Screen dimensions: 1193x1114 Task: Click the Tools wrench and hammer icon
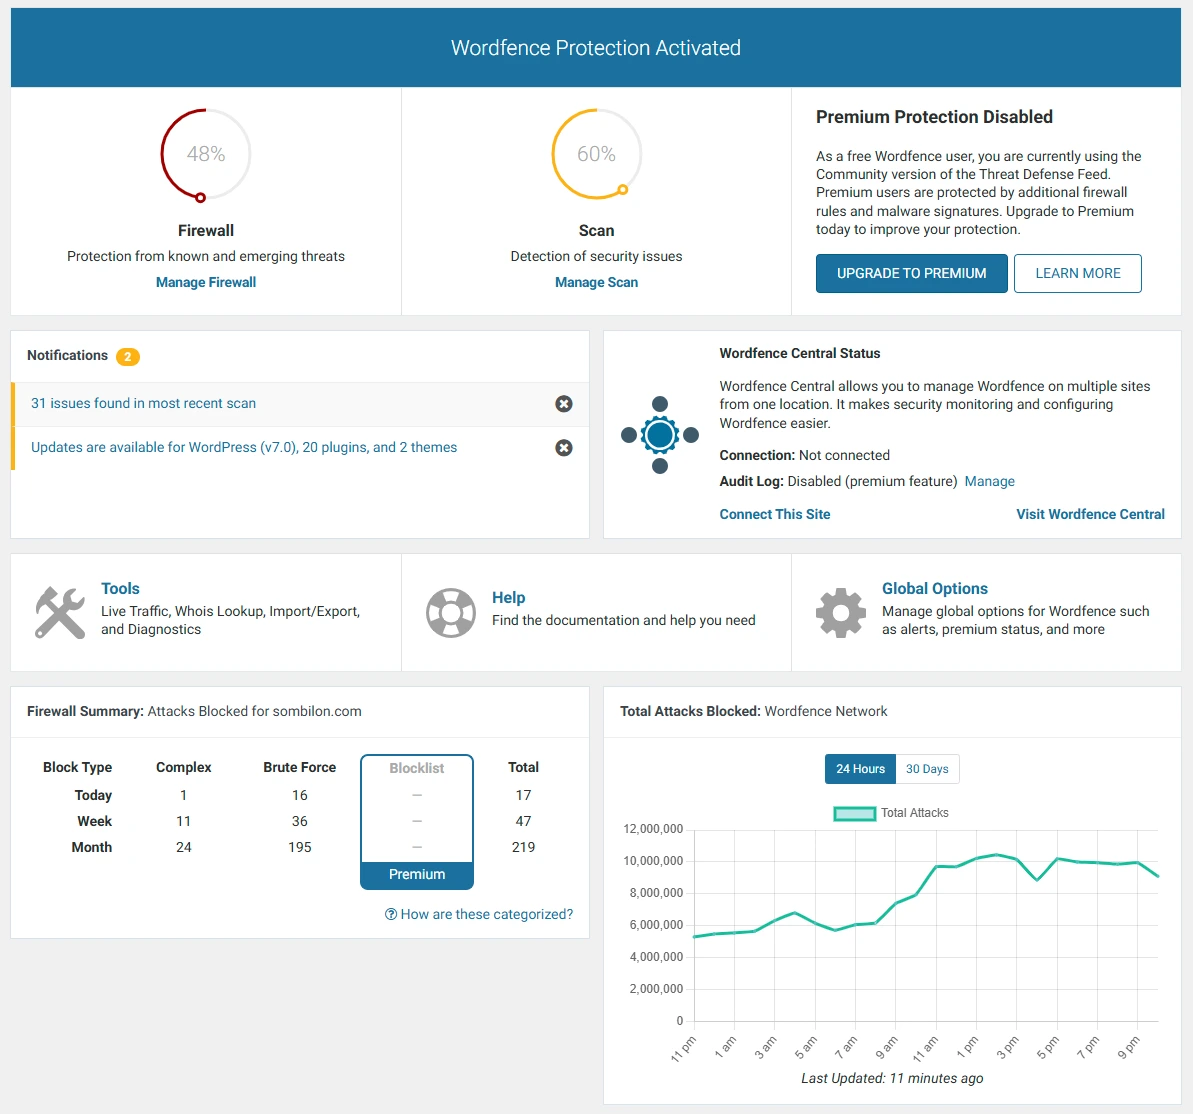[x=60, y=613]
